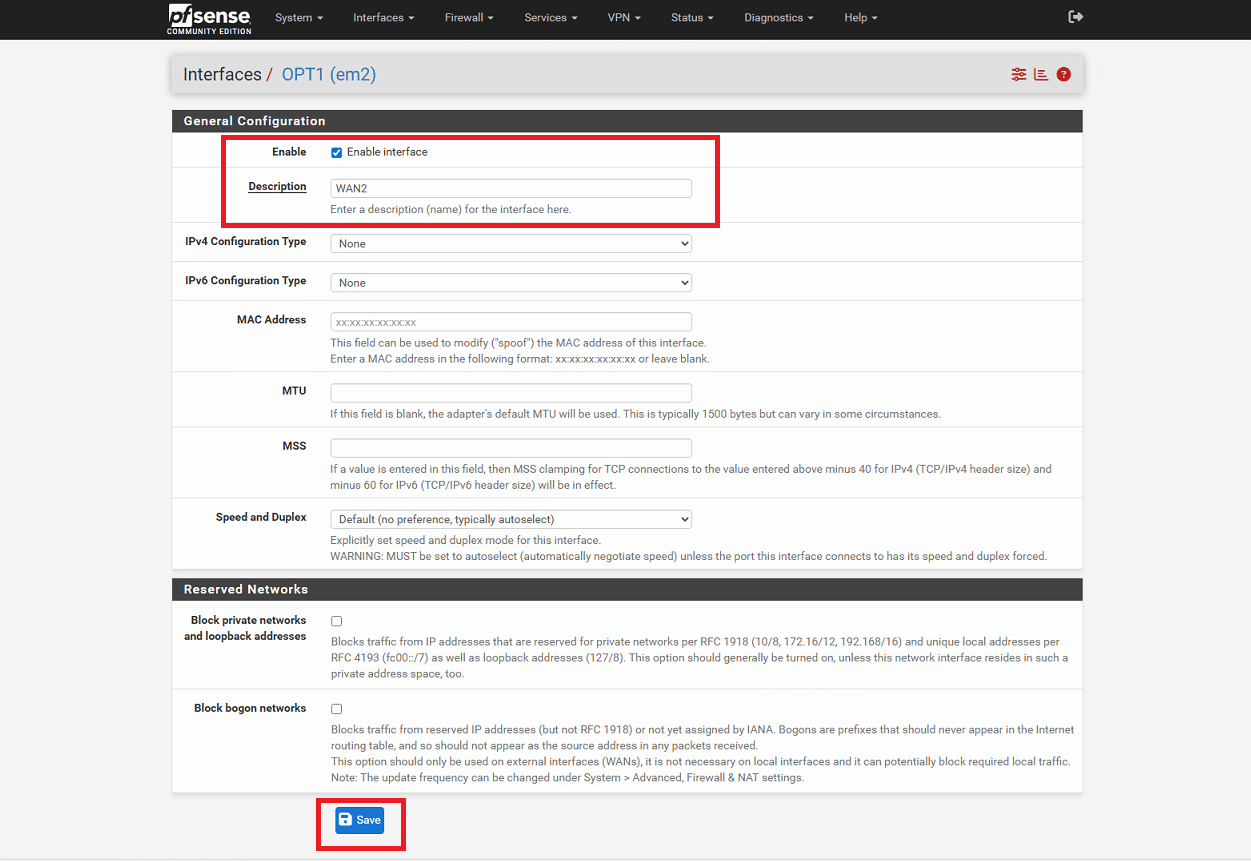The width and height of the screenshot is (1251, 861).
Task: Open the Diagnostics menu
Action: point(778,18)
